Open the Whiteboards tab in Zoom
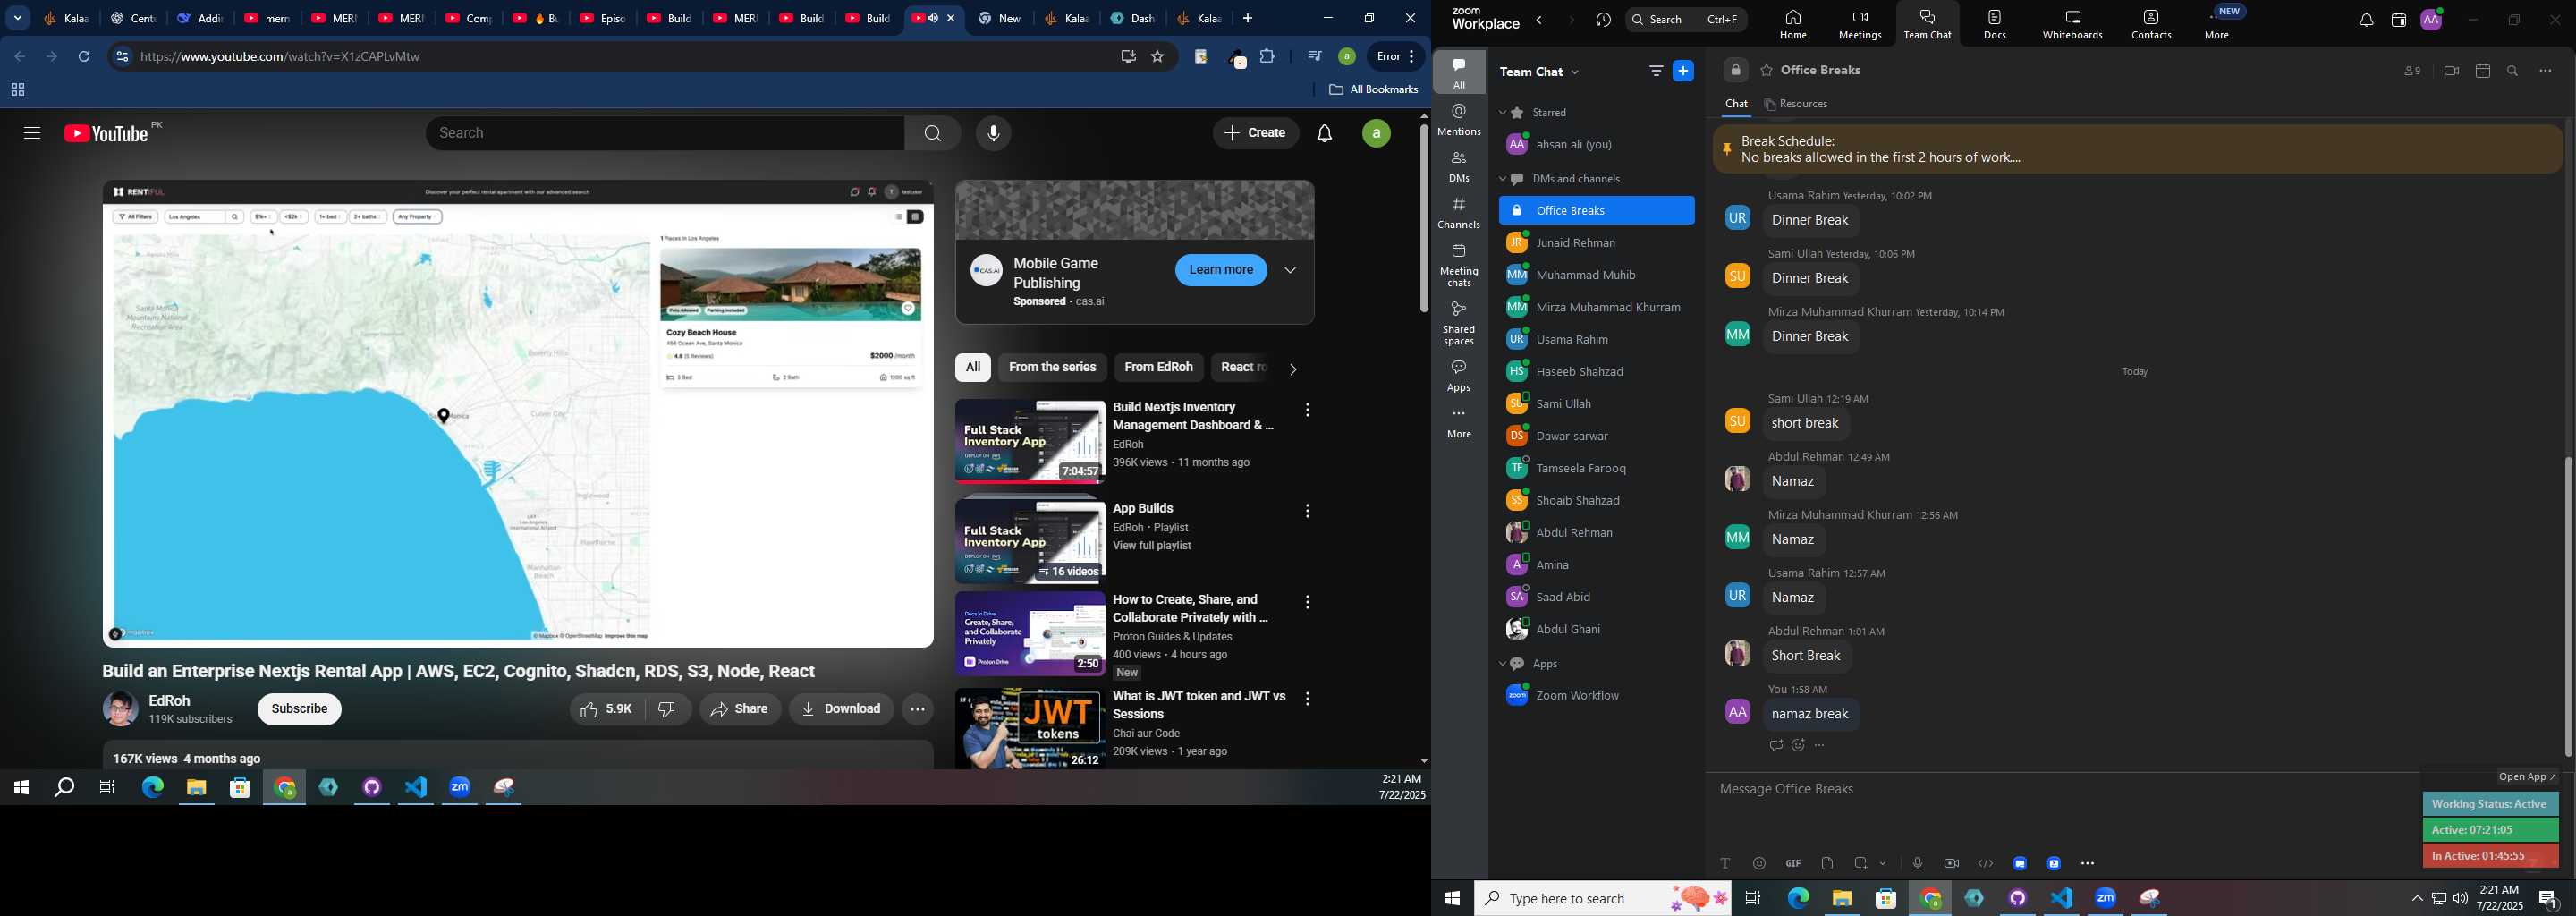Viewport: 2576px width, 916px height. 2073,24
